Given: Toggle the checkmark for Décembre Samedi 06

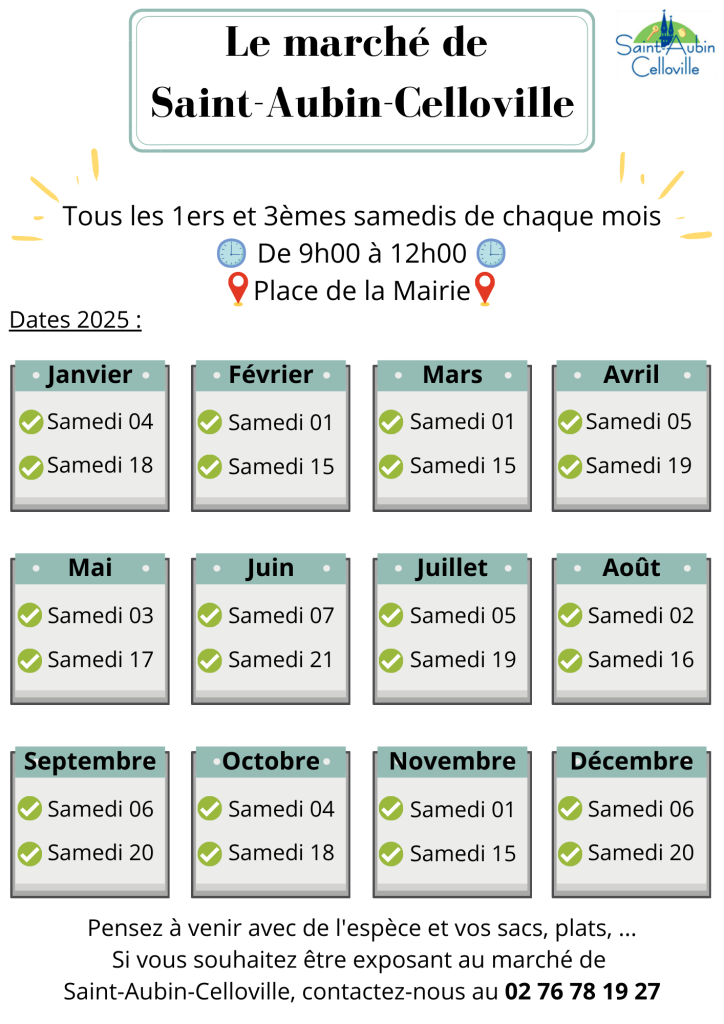Looking at the screenshot, I should click(570, 808).
